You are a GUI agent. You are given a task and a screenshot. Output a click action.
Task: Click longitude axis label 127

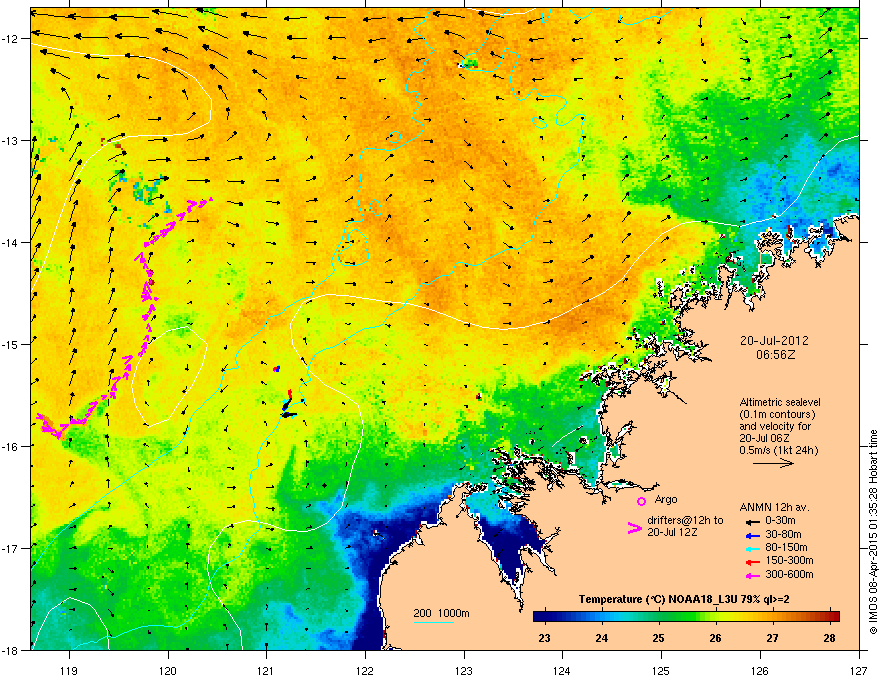coord(859,670)
